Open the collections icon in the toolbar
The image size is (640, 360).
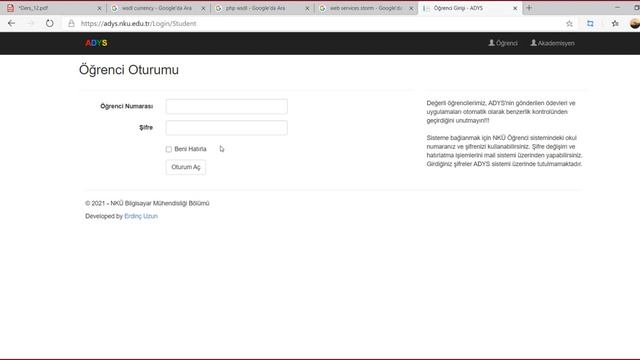(590, 24)
